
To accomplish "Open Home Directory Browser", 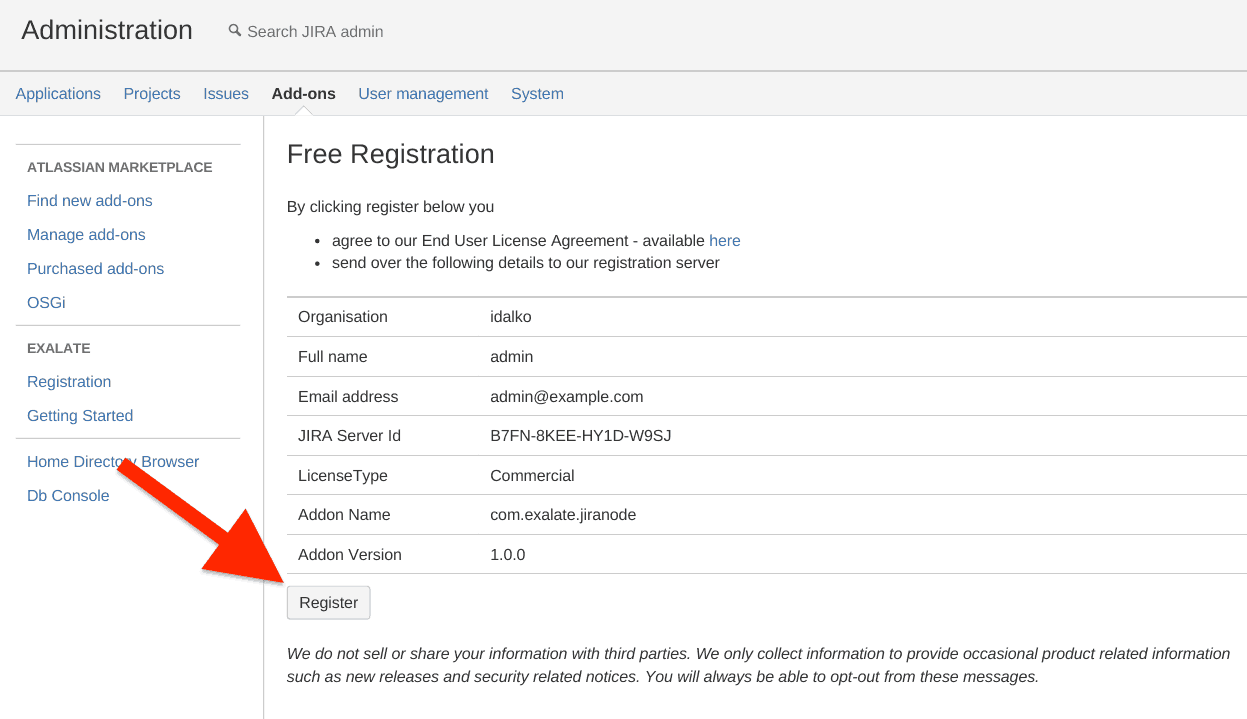I will (113, 462).
